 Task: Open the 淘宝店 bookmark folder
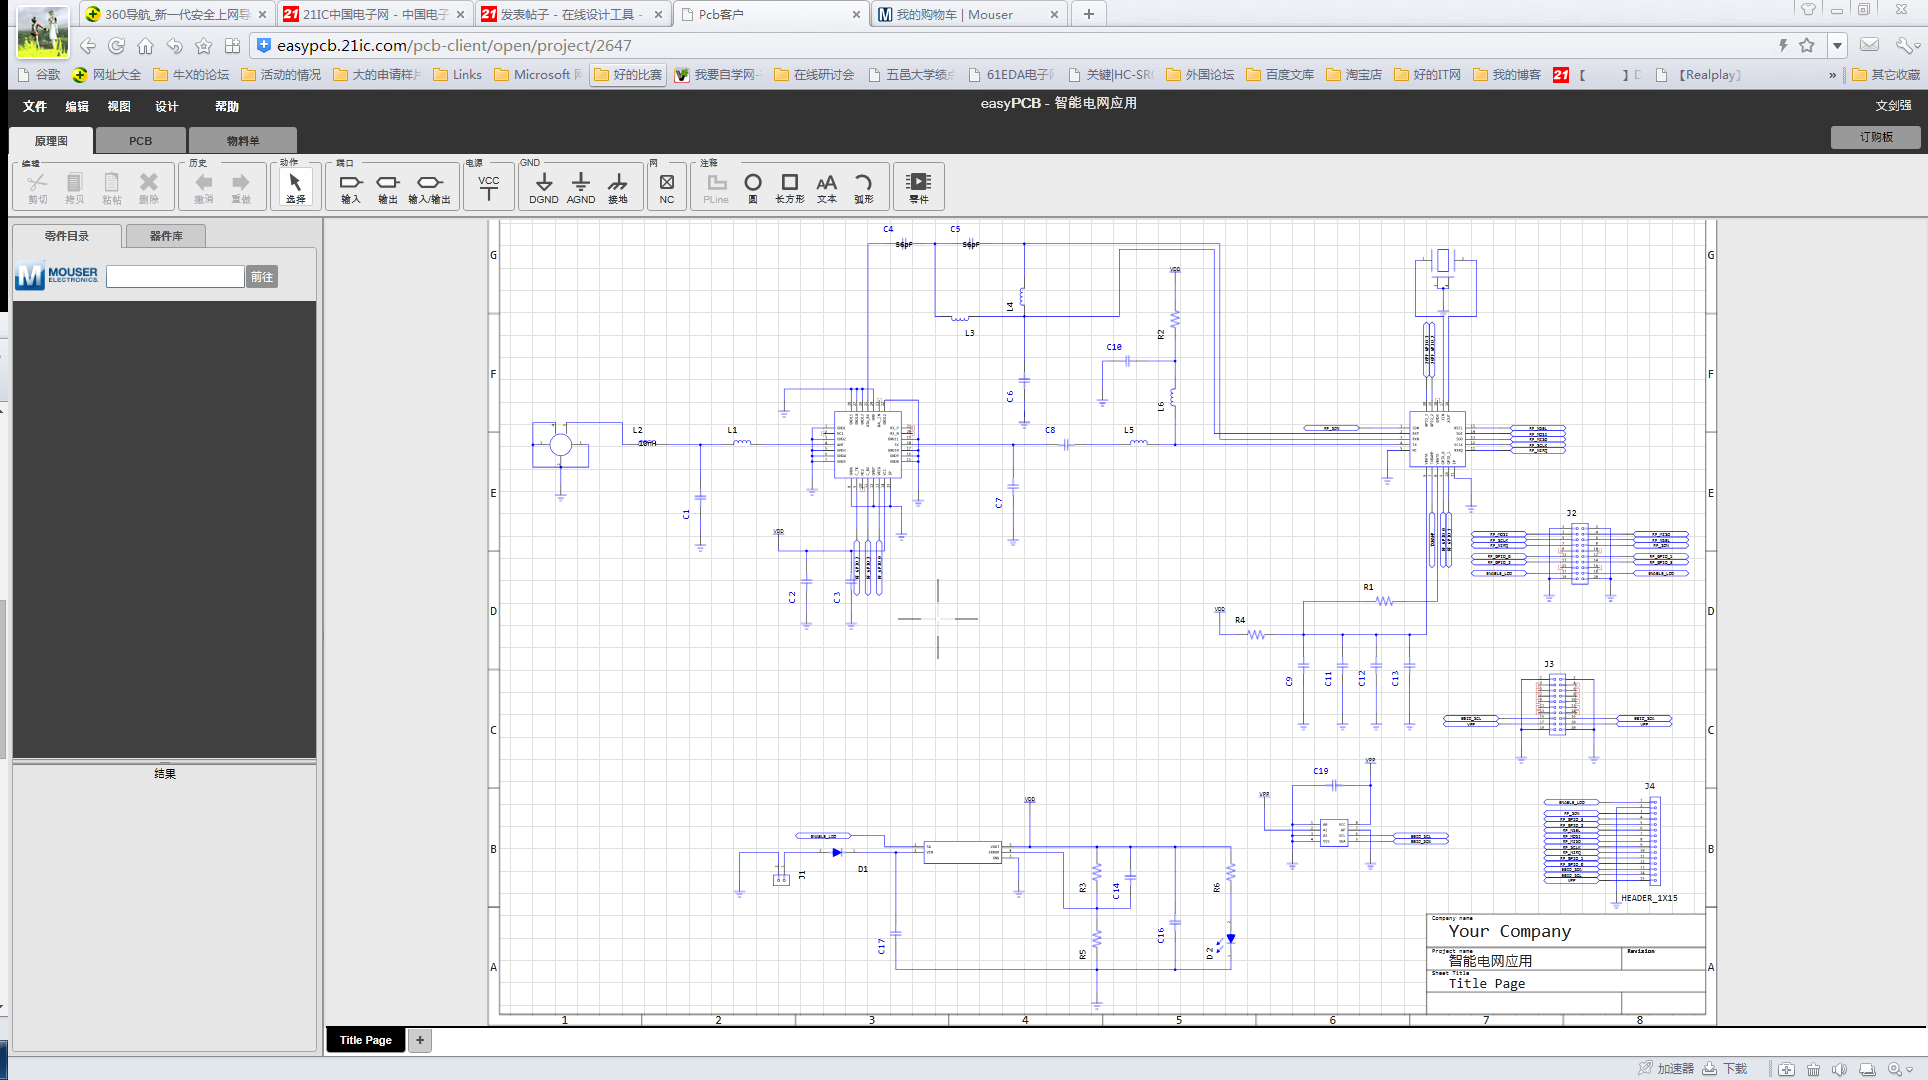tap(1354, 75)
